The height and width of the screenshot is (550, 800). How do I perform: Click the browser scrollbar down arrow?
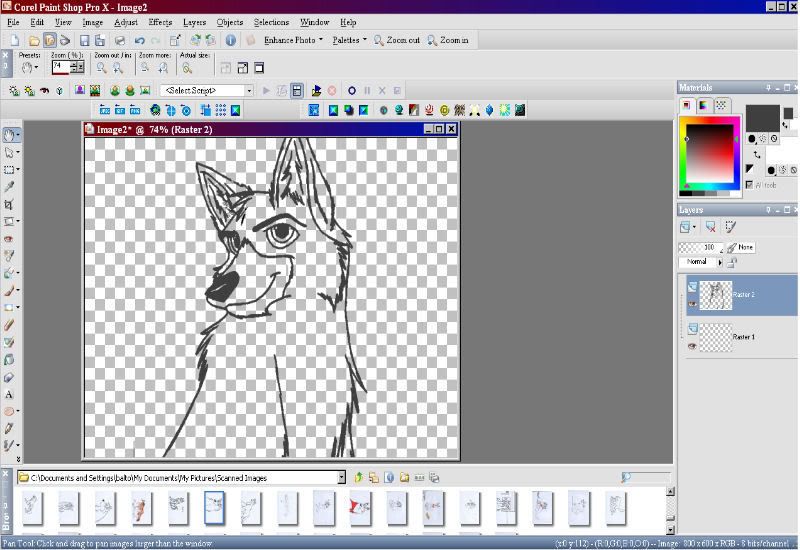(670, 530)
